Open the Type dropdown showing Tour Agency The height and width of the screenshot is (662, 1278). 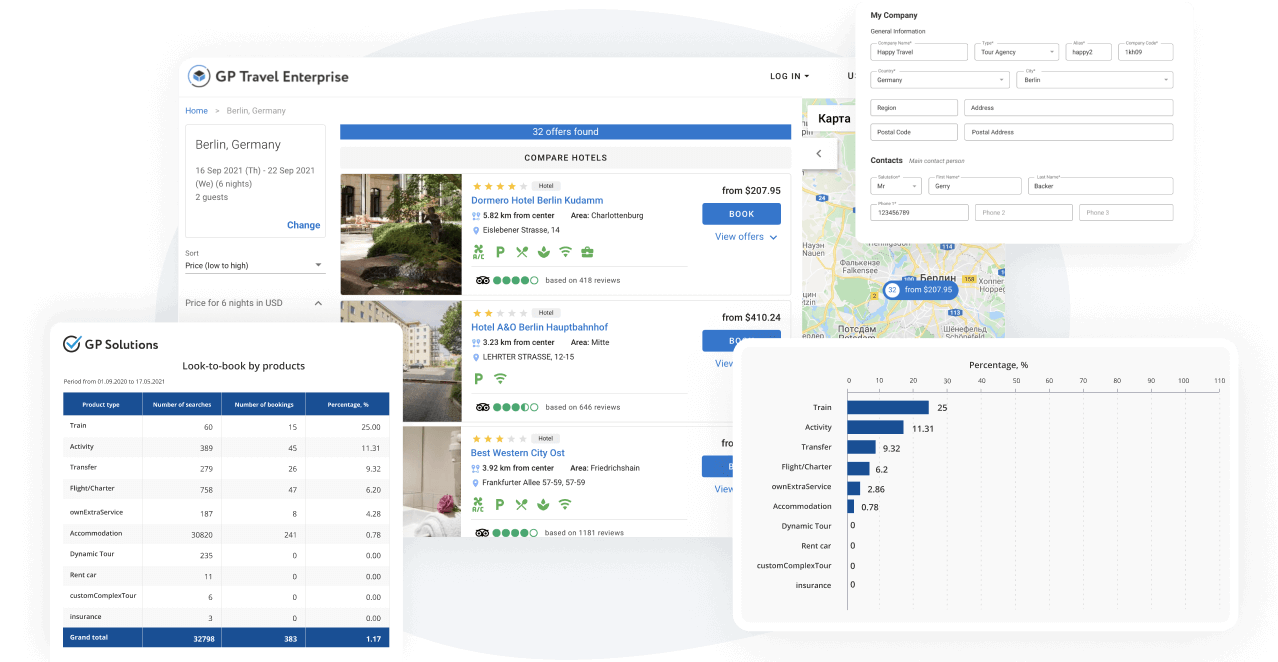[1016, 52]
